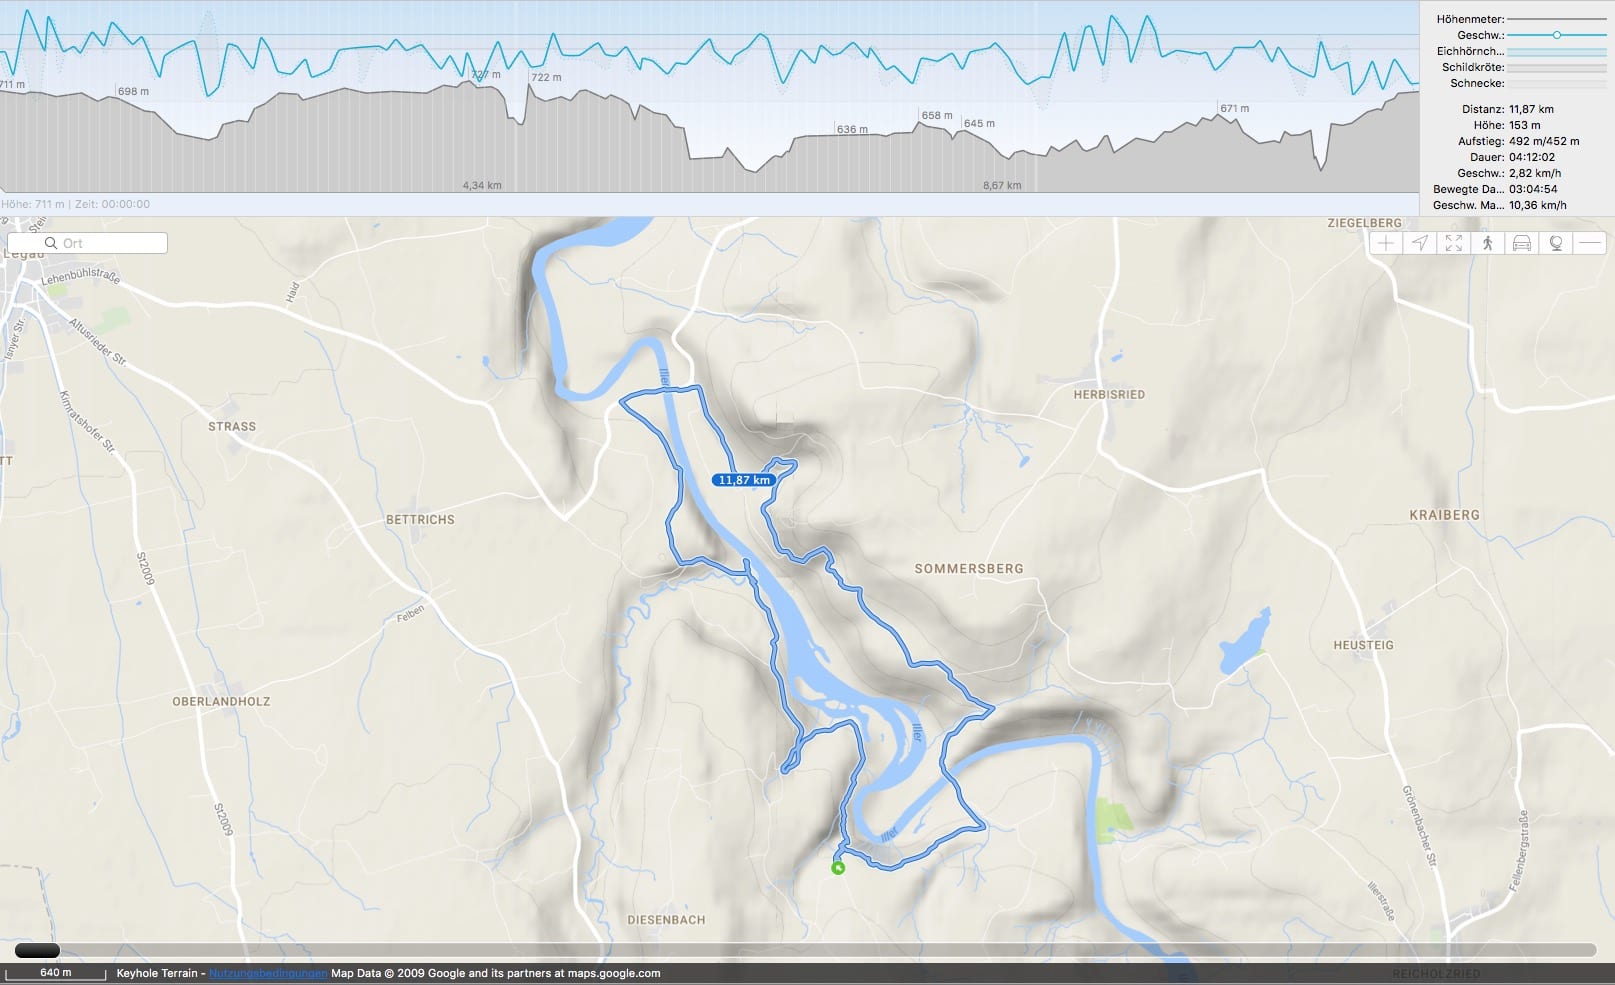Screen dimensions: 1615x985
Task: Click the green route start marker
Action: tap(838, 868)
